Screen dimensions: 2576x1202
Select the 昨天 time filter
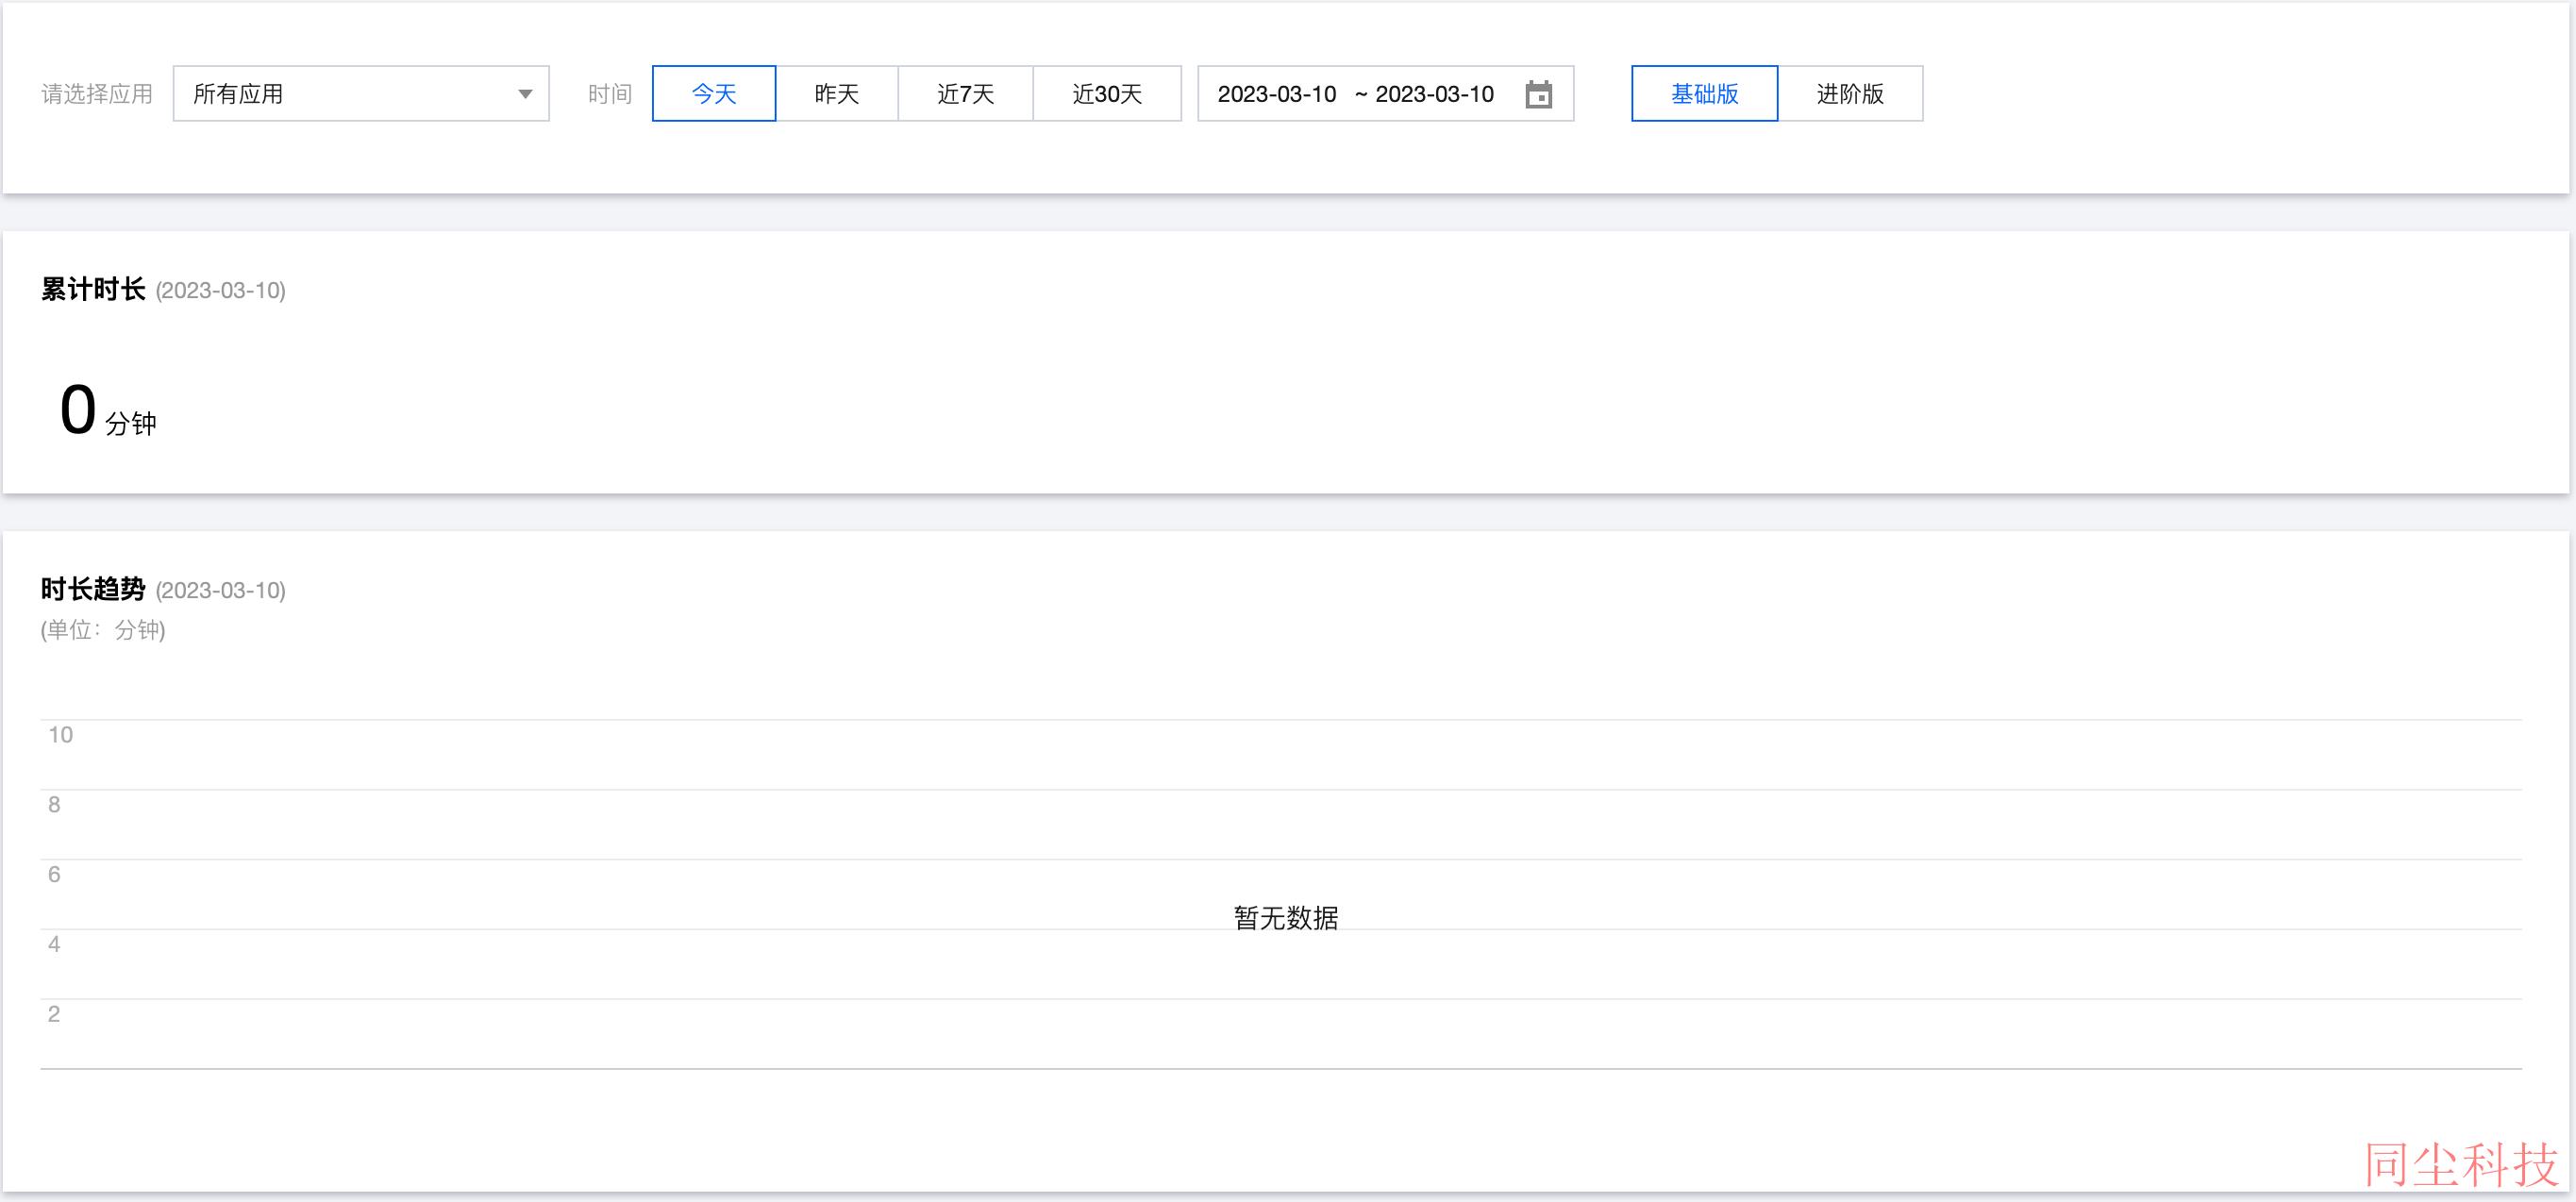coord(837,94)
